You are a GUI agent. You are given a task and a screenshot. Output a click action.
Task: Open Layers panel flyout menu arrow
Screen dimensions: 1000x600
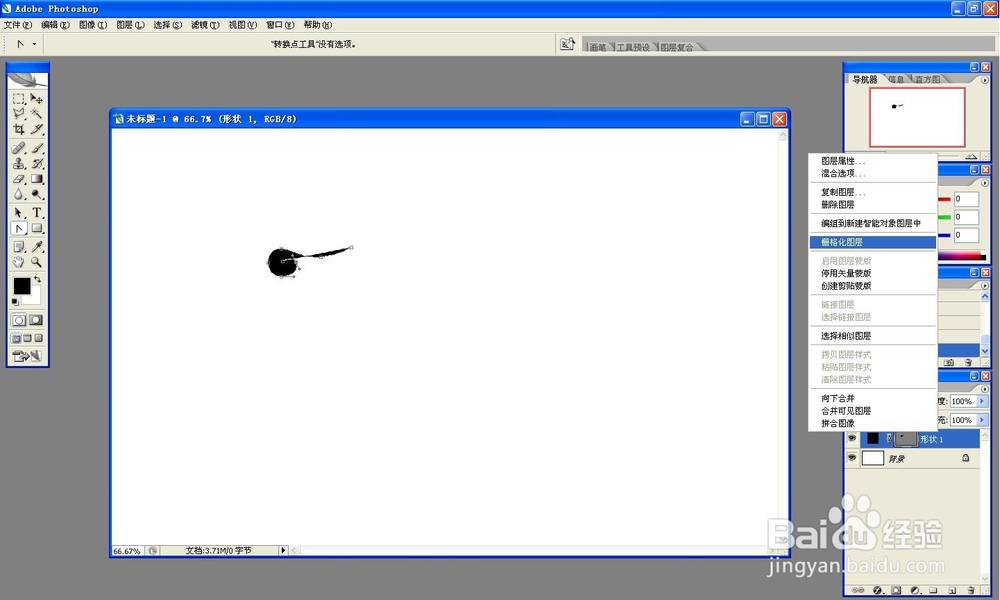click(985, 389)
